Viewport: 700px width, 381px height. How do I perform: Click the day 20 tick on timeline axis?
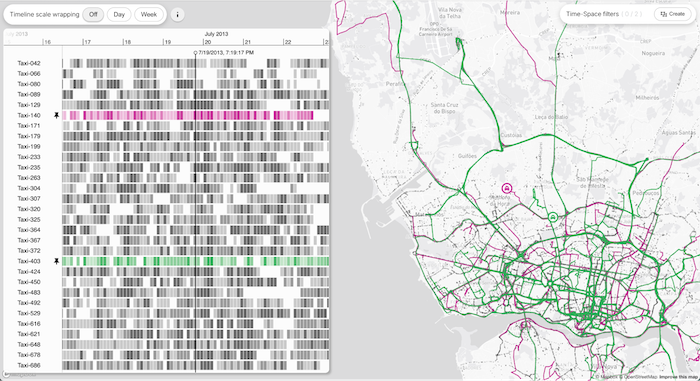(208, 42)
